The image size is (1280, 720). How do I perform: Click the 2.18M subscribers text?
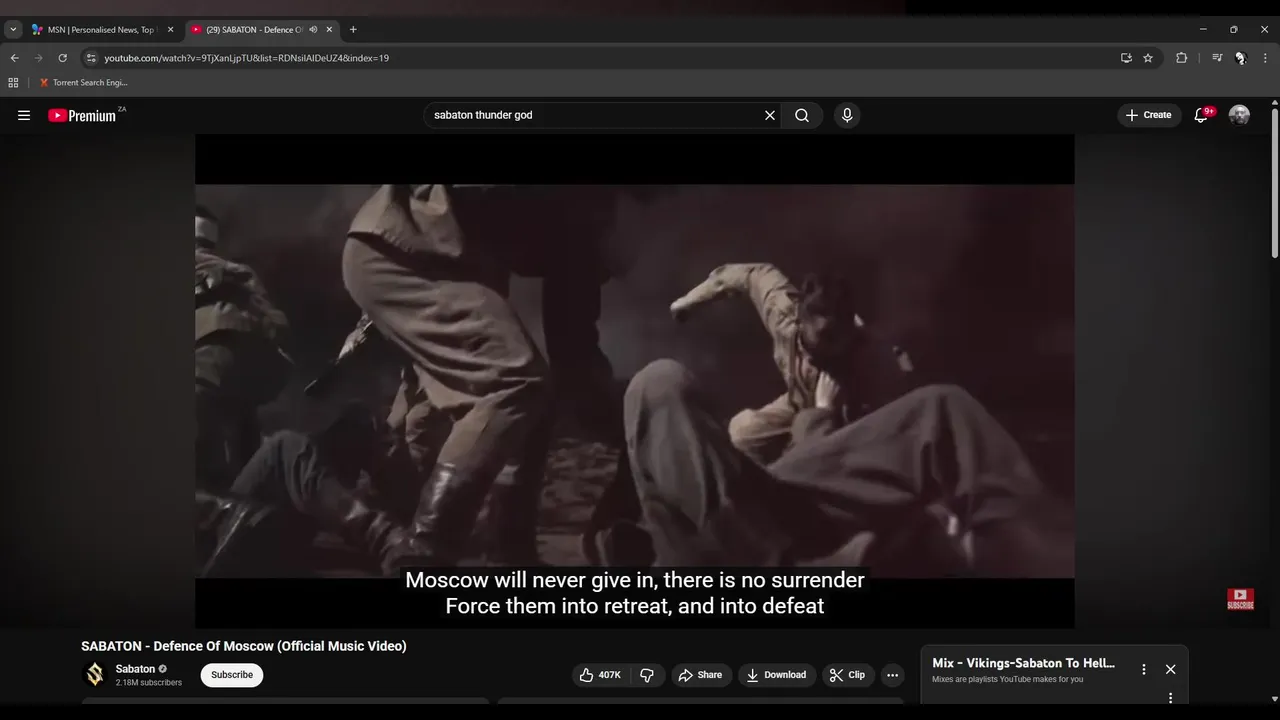pos(149,683)
